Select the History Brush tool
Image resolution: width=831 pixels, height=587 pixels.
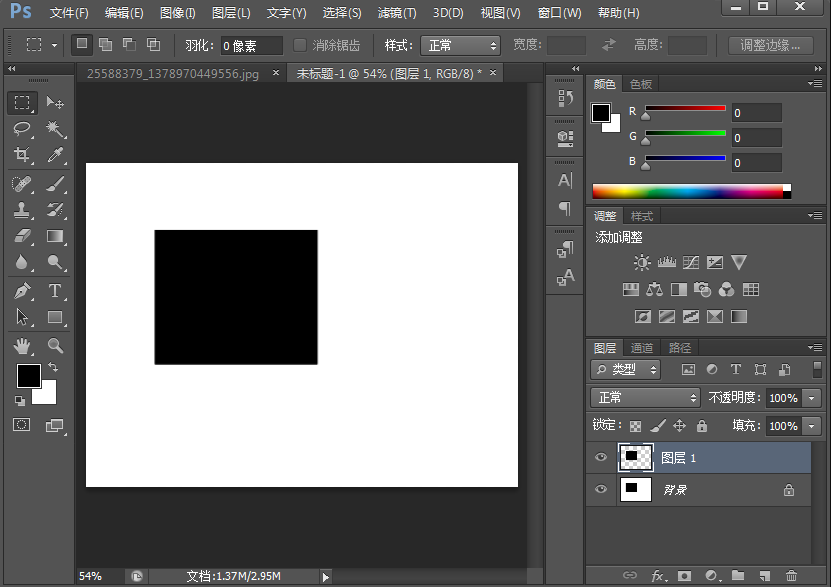point(55,210)
